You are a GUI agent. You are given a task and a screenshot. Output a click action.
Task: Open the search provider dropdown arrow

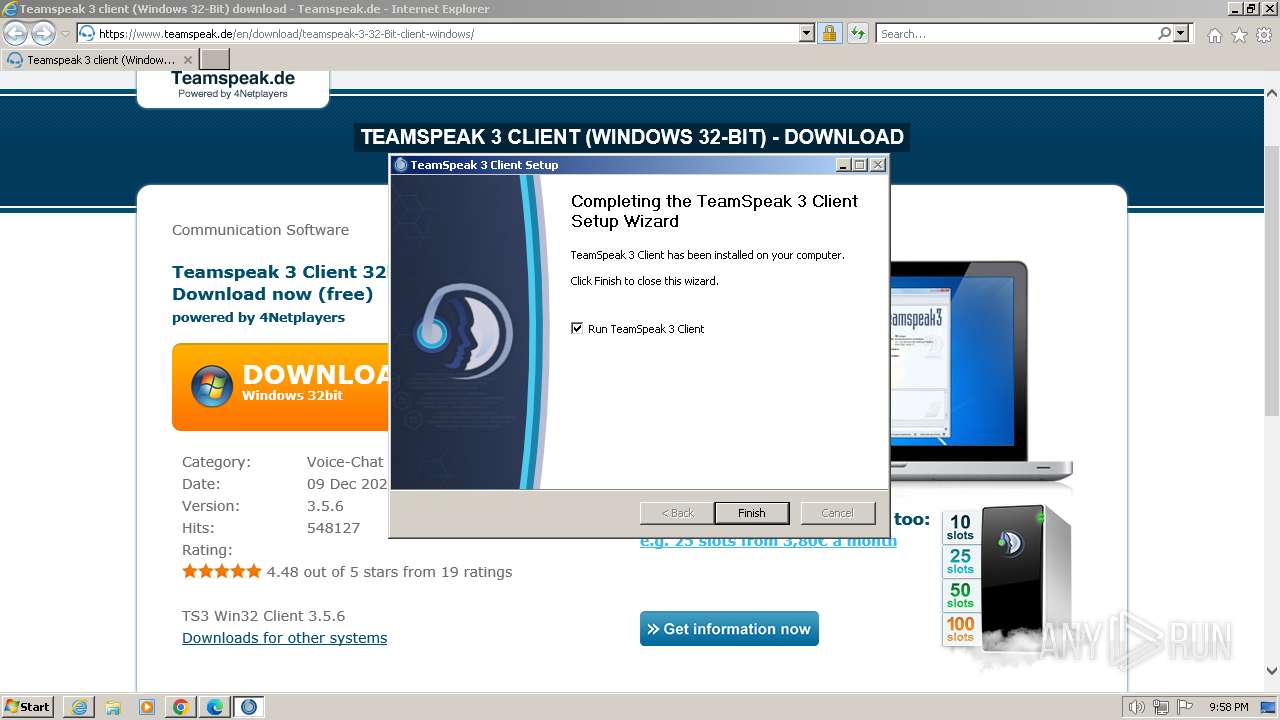tap(1181, 33)
